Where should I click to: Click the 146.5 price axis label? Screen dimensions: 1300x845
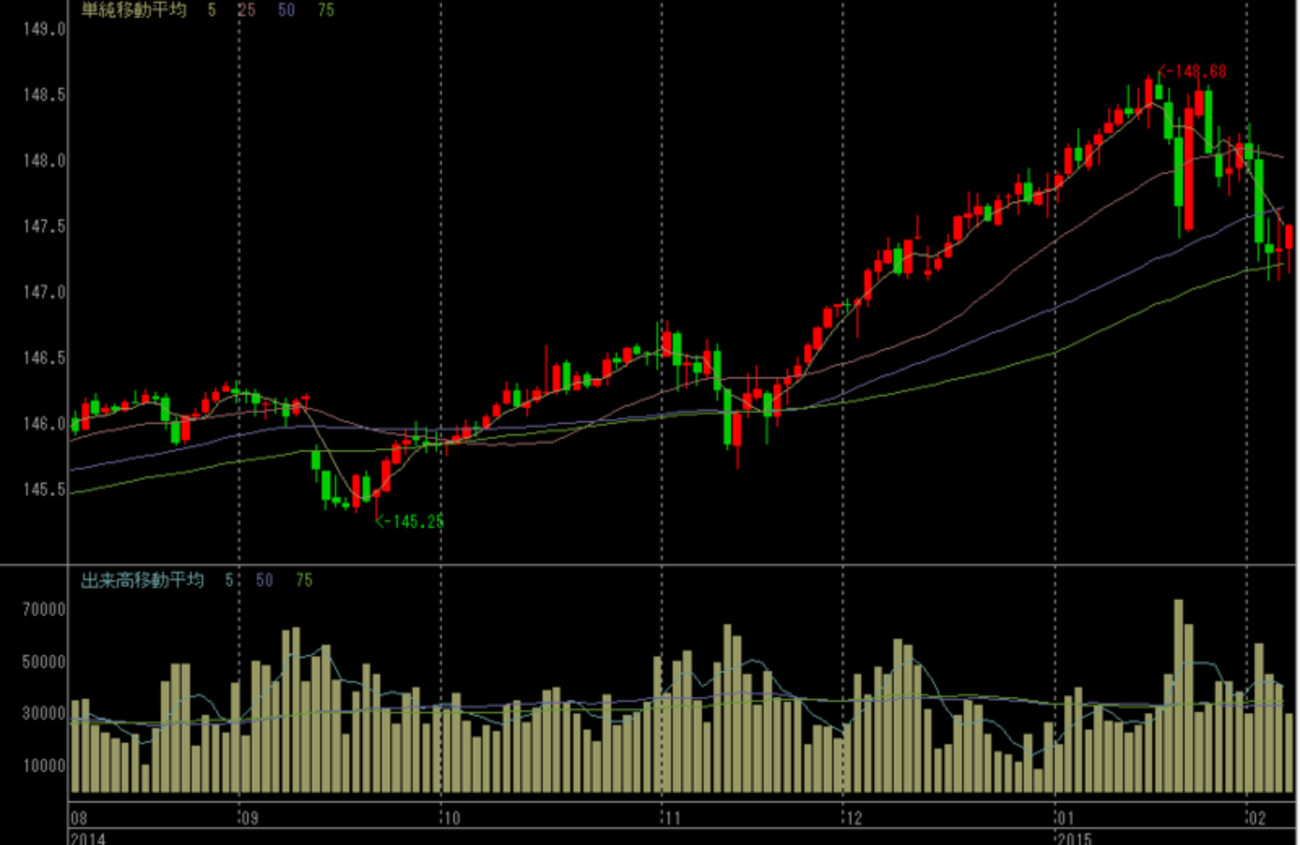pyautogui.click(x=44, y=358)
